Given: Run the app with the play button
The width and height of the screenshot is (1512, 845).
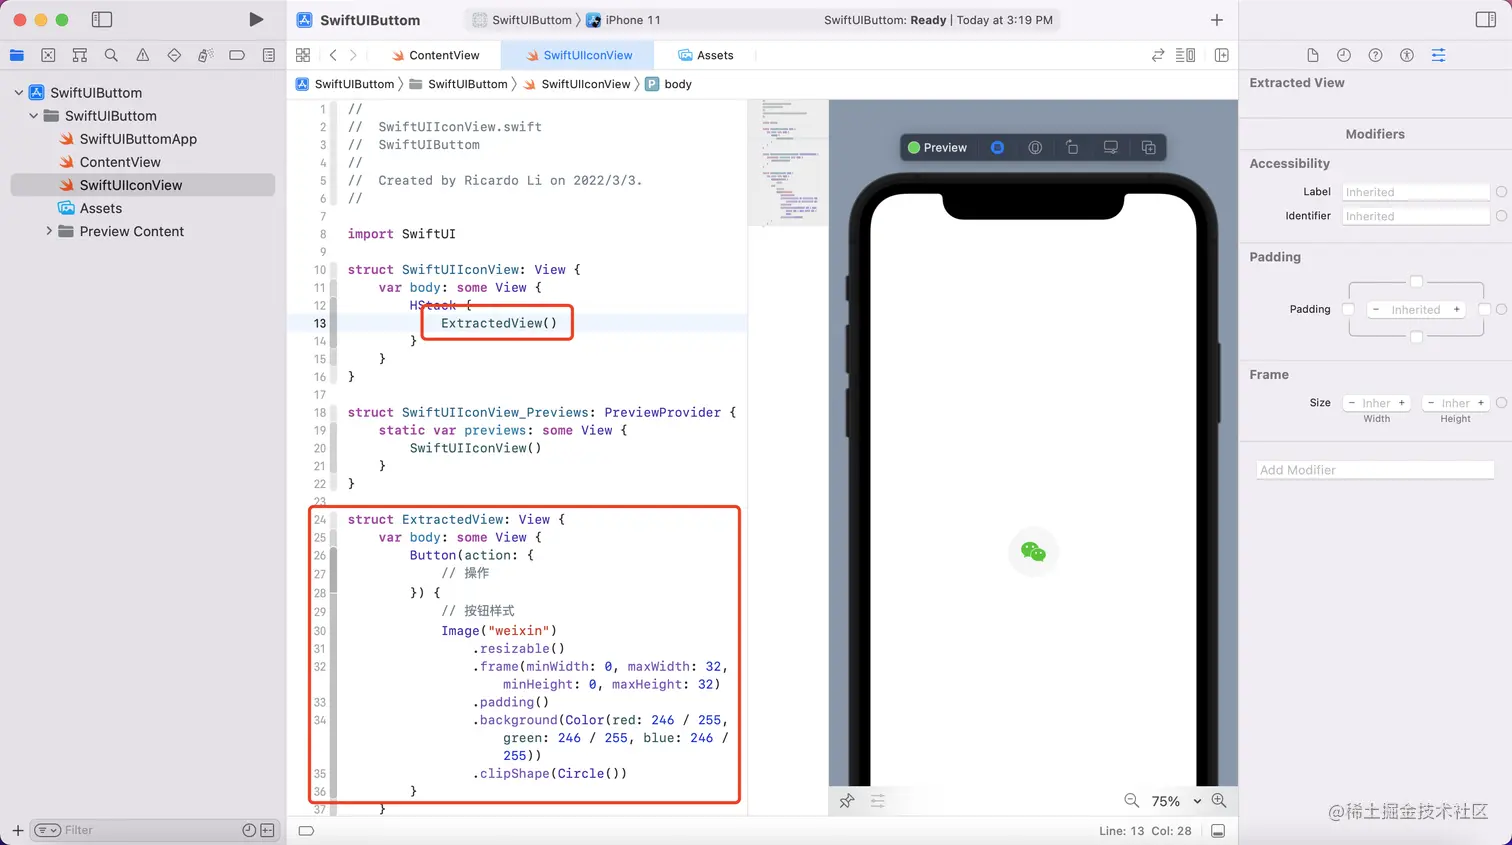Looking at the screenshot, I should point(256,18).
